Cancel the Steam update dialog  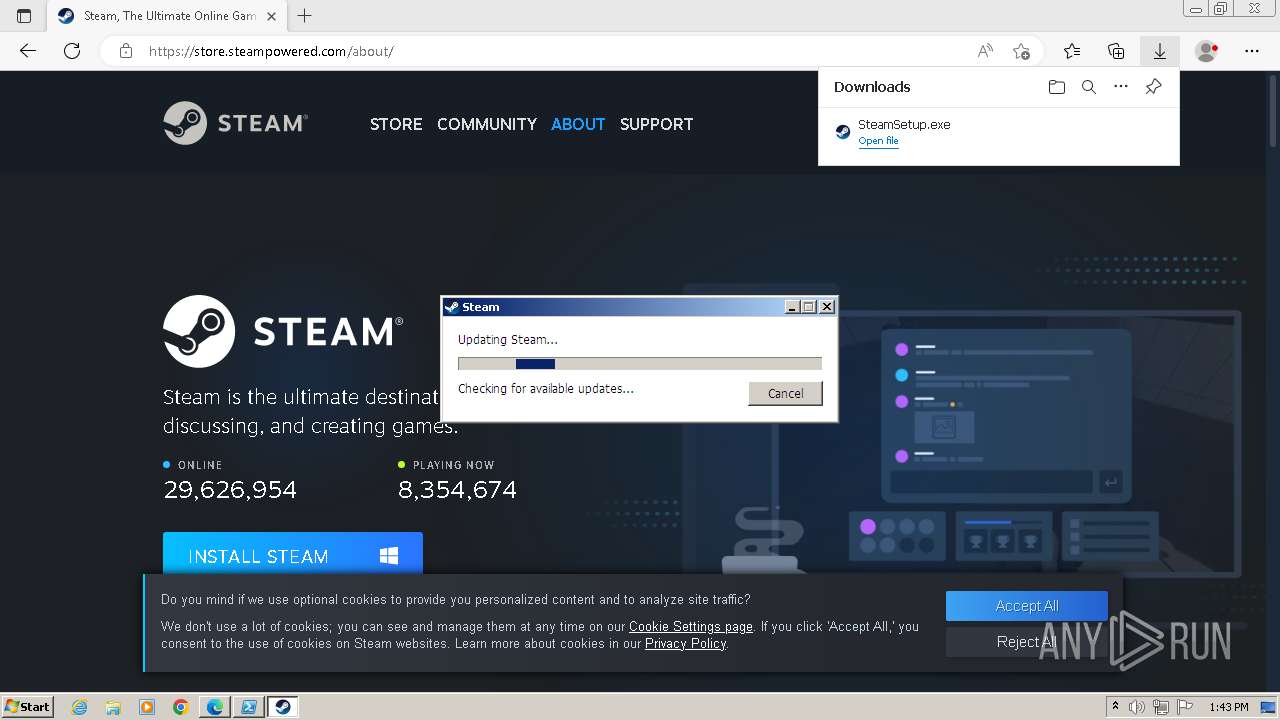[x=785, y=393]
